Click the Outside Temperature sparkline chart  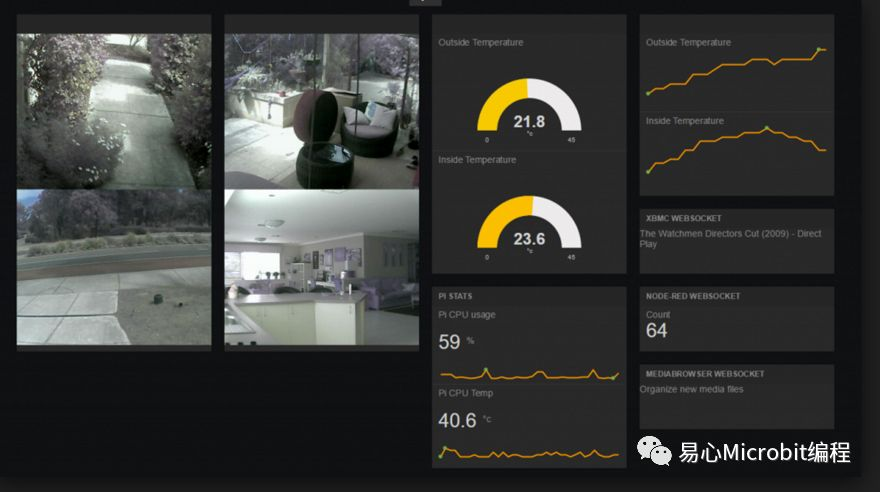click(736, 72)
